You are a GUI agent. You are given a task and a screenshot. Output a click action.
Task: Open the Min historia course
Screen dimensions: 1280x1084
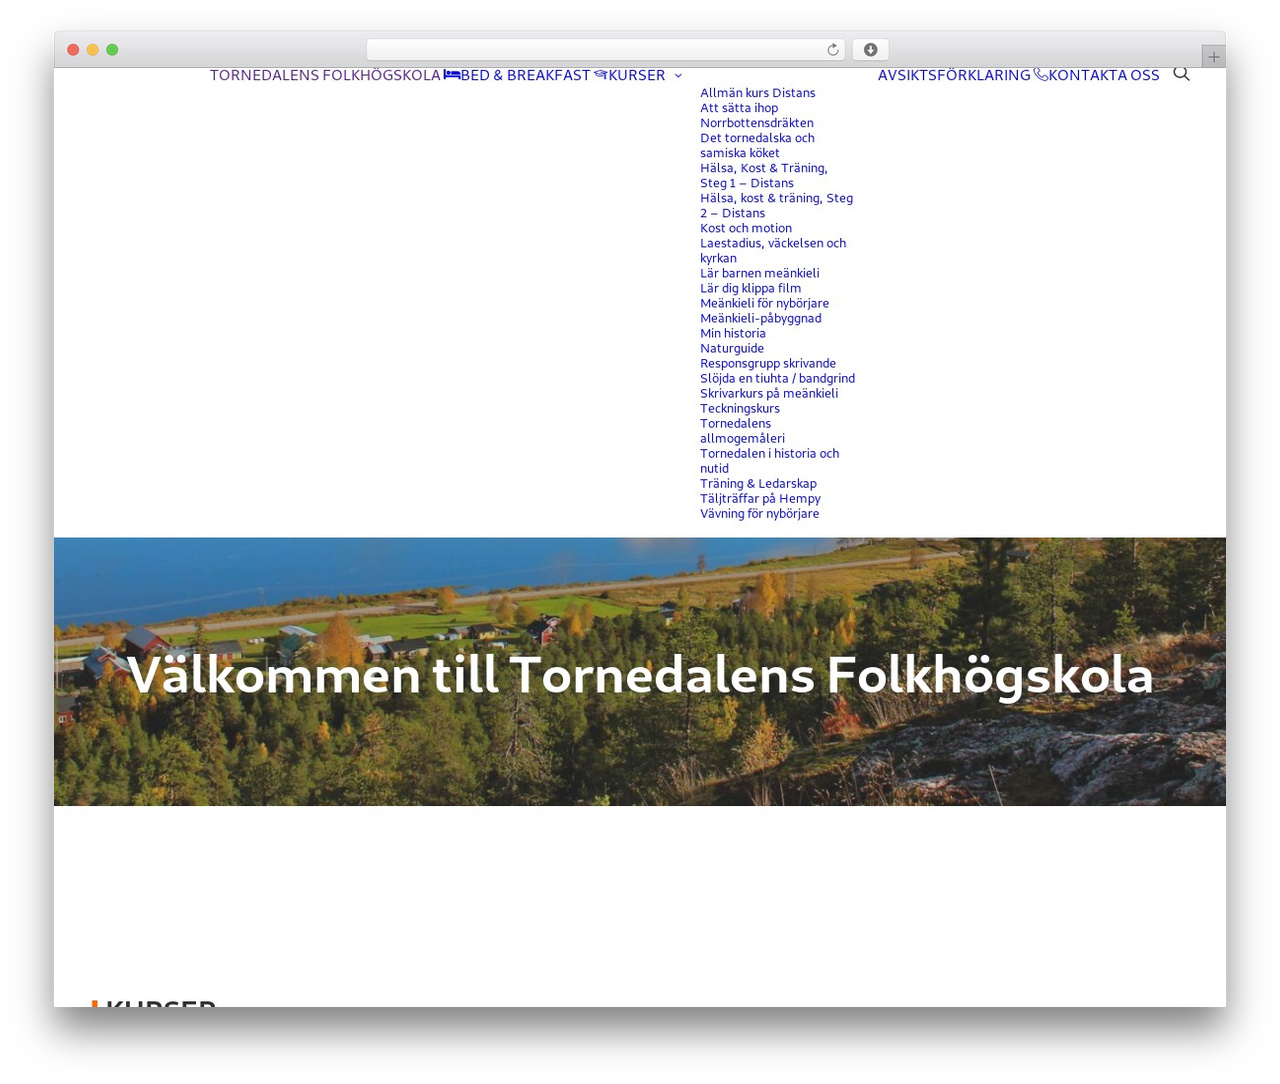733,333
